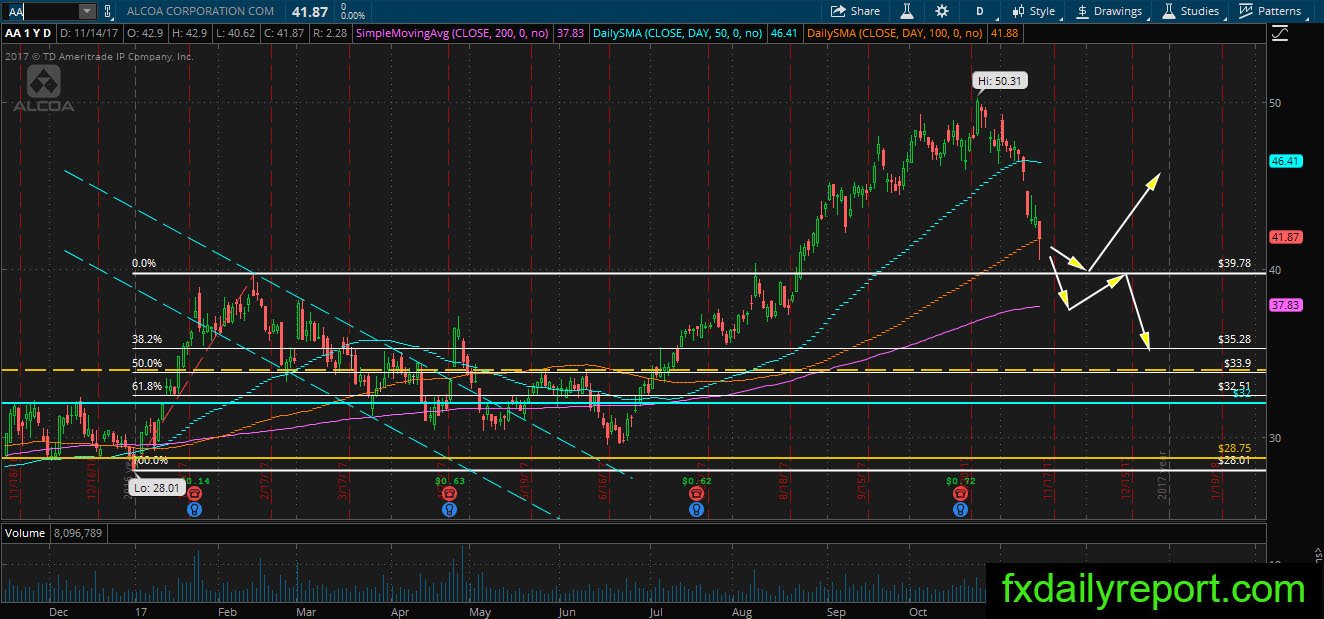The image size is (1324, 619).
Task: Click the chart scale toggle icon at right
Action: pos(1281,33)
